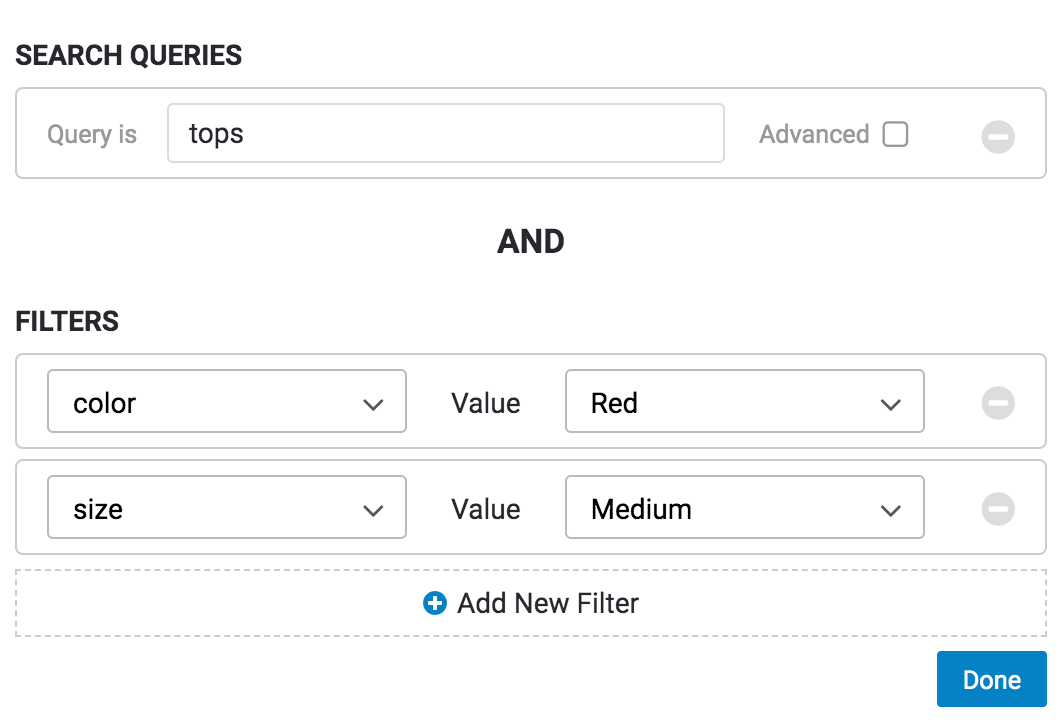1061x721 pixels.
Task: Remove the "tops" search query row
Action: pos(997,136)
